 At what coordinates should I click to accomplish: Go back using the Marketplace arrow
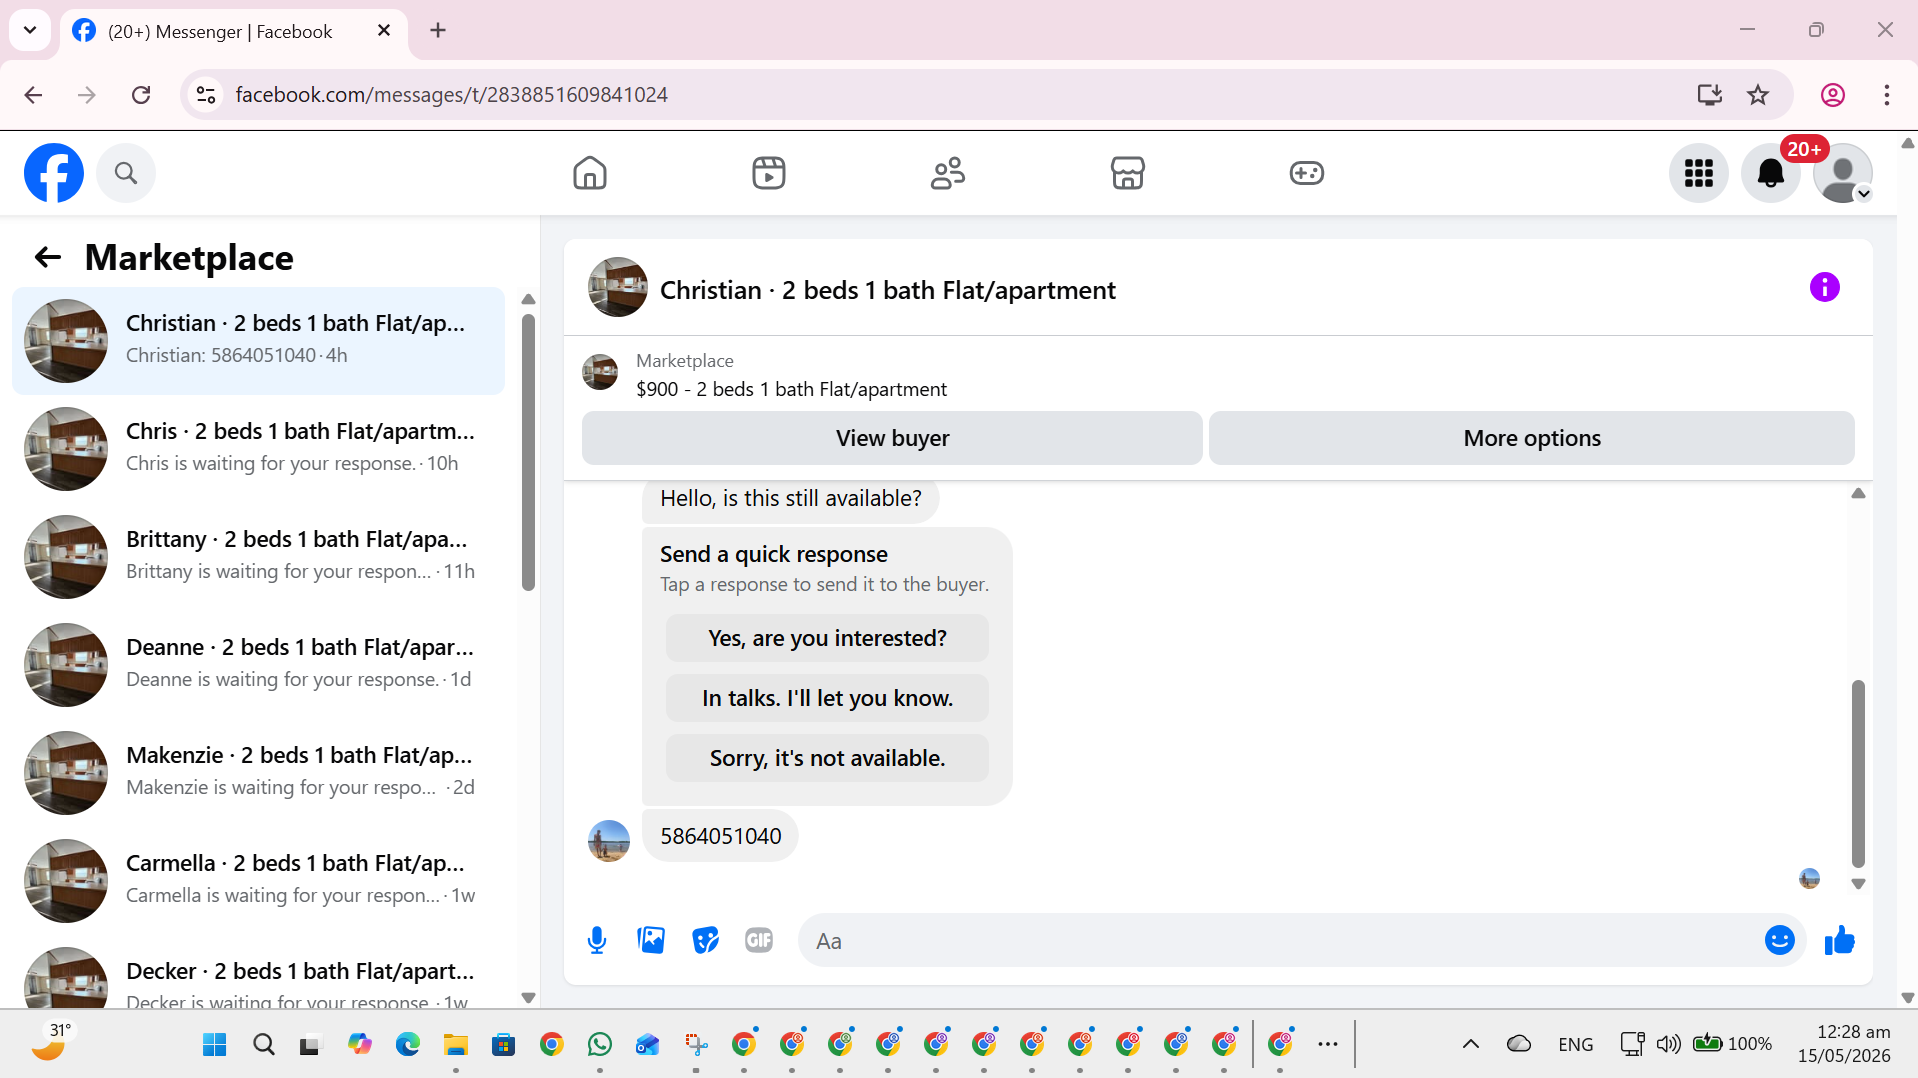click(48, 257)
